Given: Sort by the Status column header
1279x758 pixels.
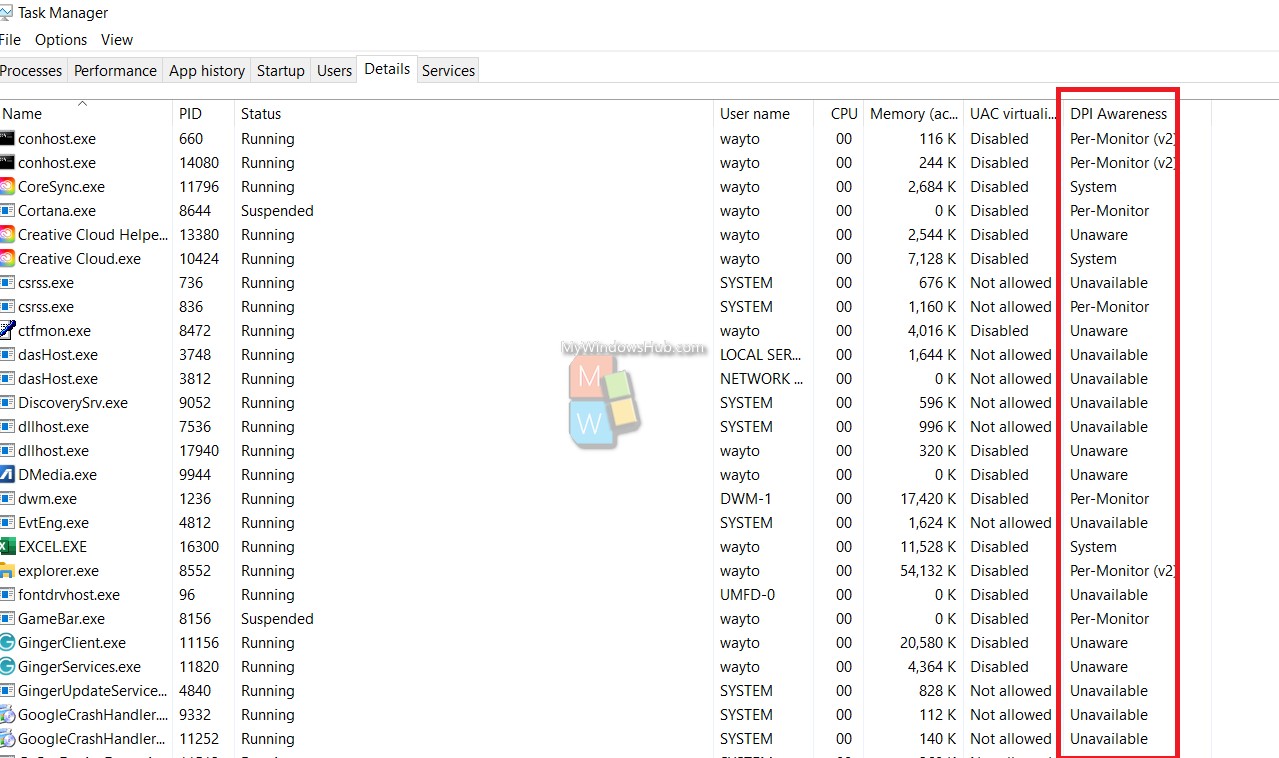Looking at the screenshot, I should (474, 113).
